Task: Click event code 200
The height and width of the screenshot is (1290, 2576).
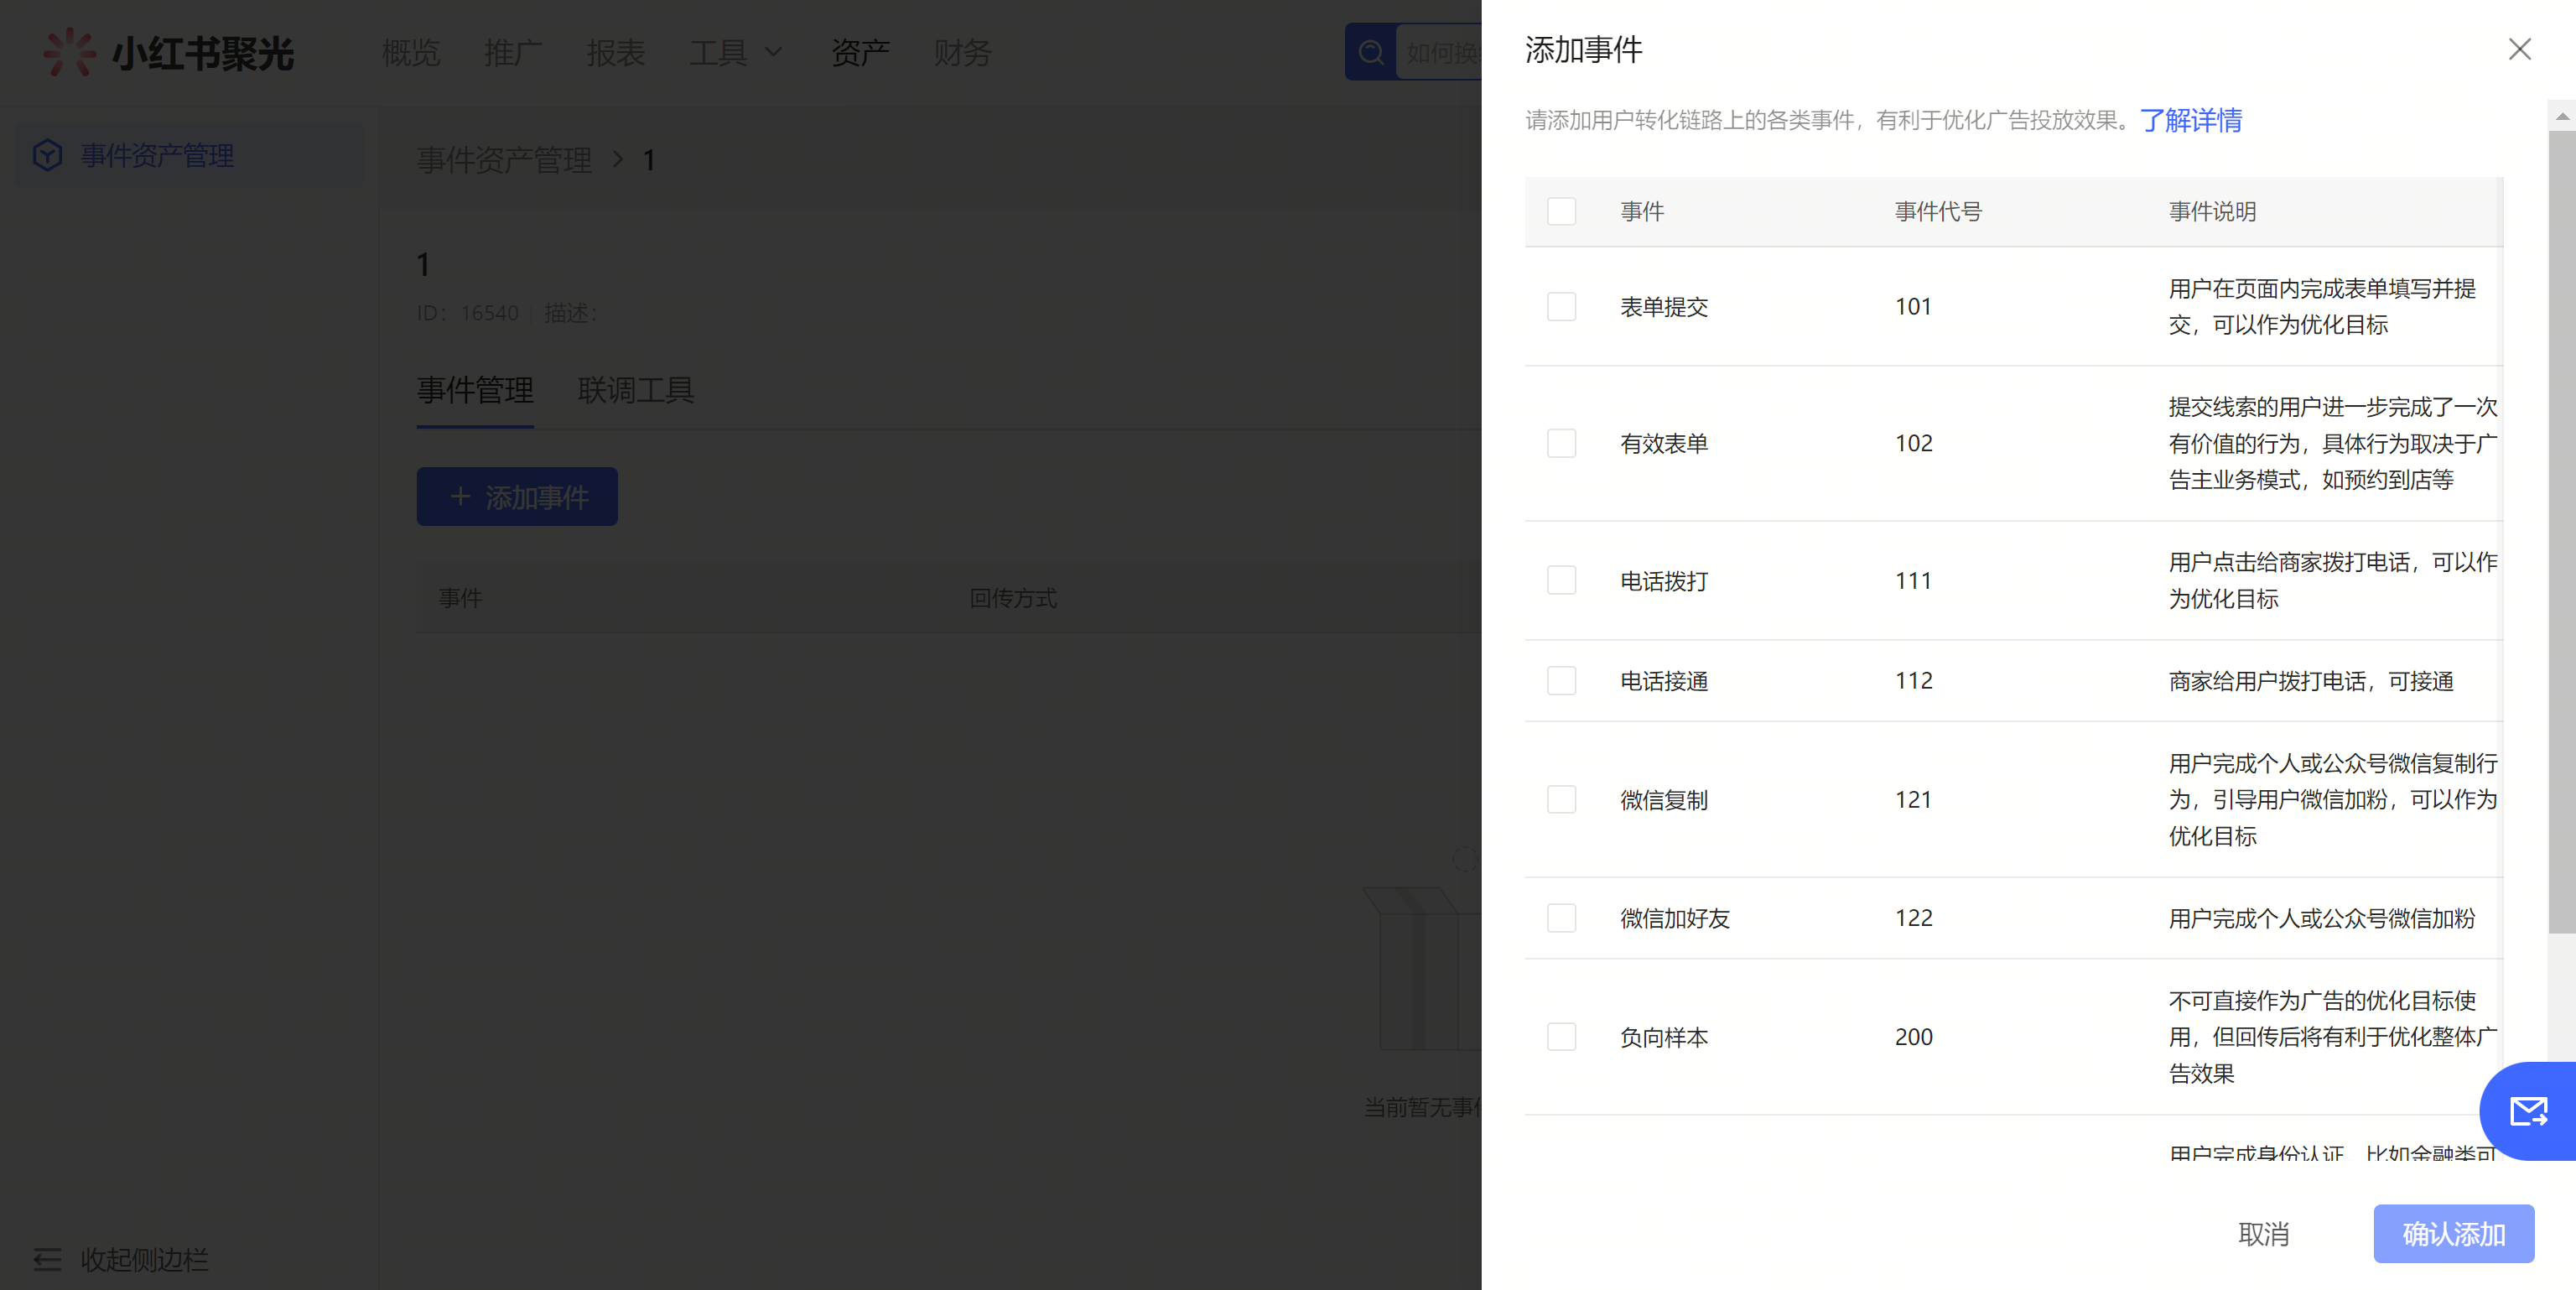Action: point(1913,1036)
